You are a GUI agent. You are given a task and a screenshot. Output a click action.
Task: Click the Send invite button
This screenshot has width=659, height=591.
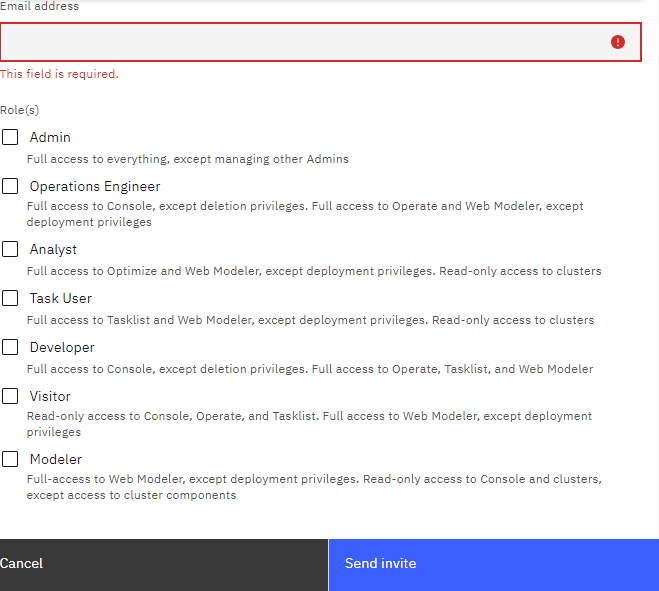coord(493,564)
